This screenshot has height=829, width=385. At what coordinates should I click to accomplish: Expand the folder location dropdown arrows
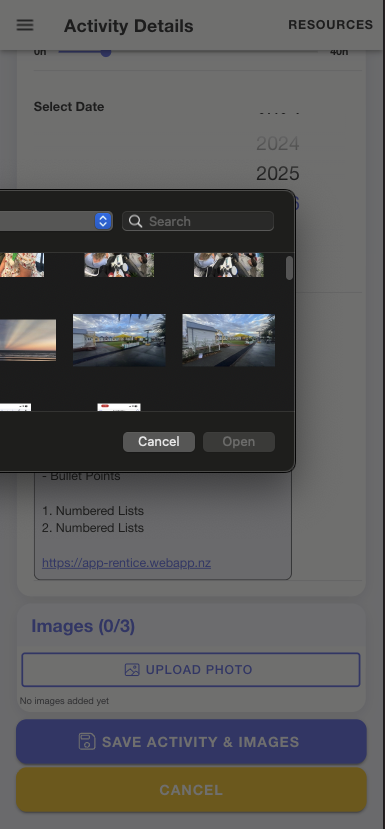tap(104, 221)
